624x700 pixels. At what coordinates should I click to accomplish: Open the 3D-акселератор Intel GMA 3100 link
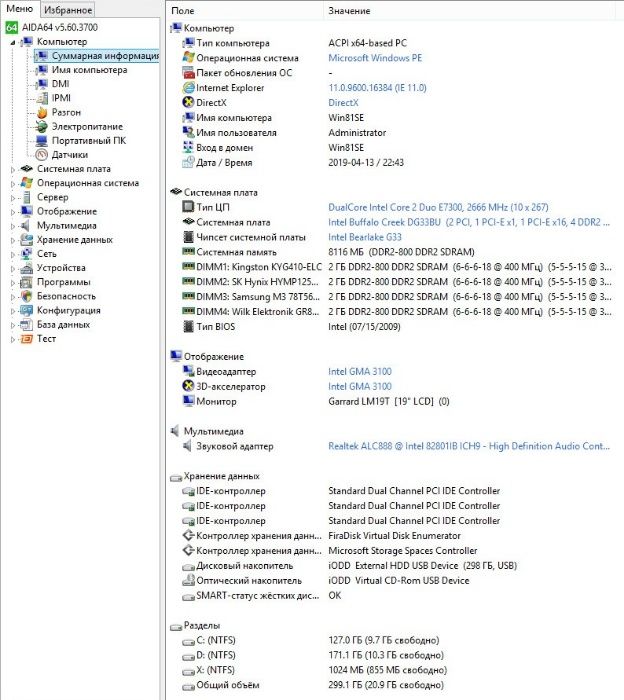click(x=360, y=386)
